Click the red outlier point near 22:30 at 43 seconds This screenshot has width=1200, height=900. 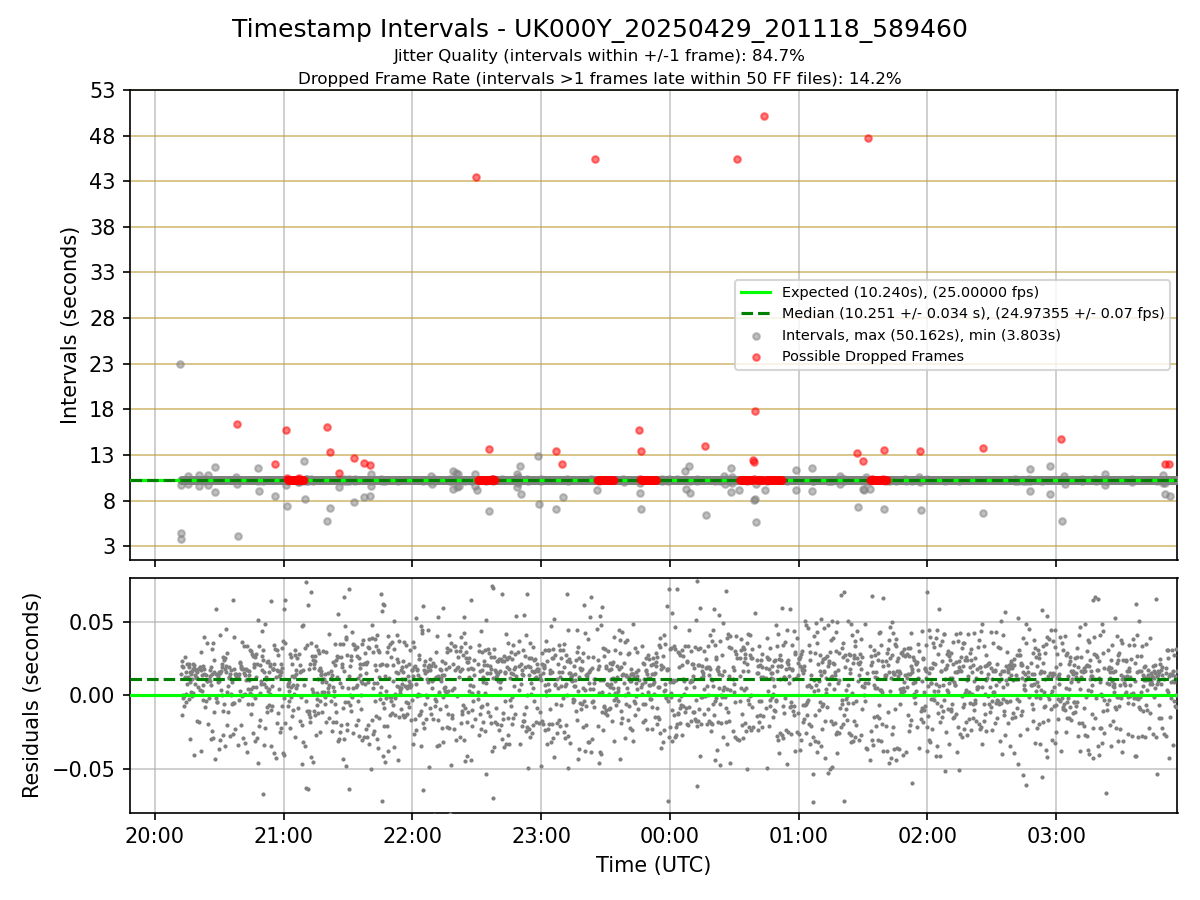point(476,177)
